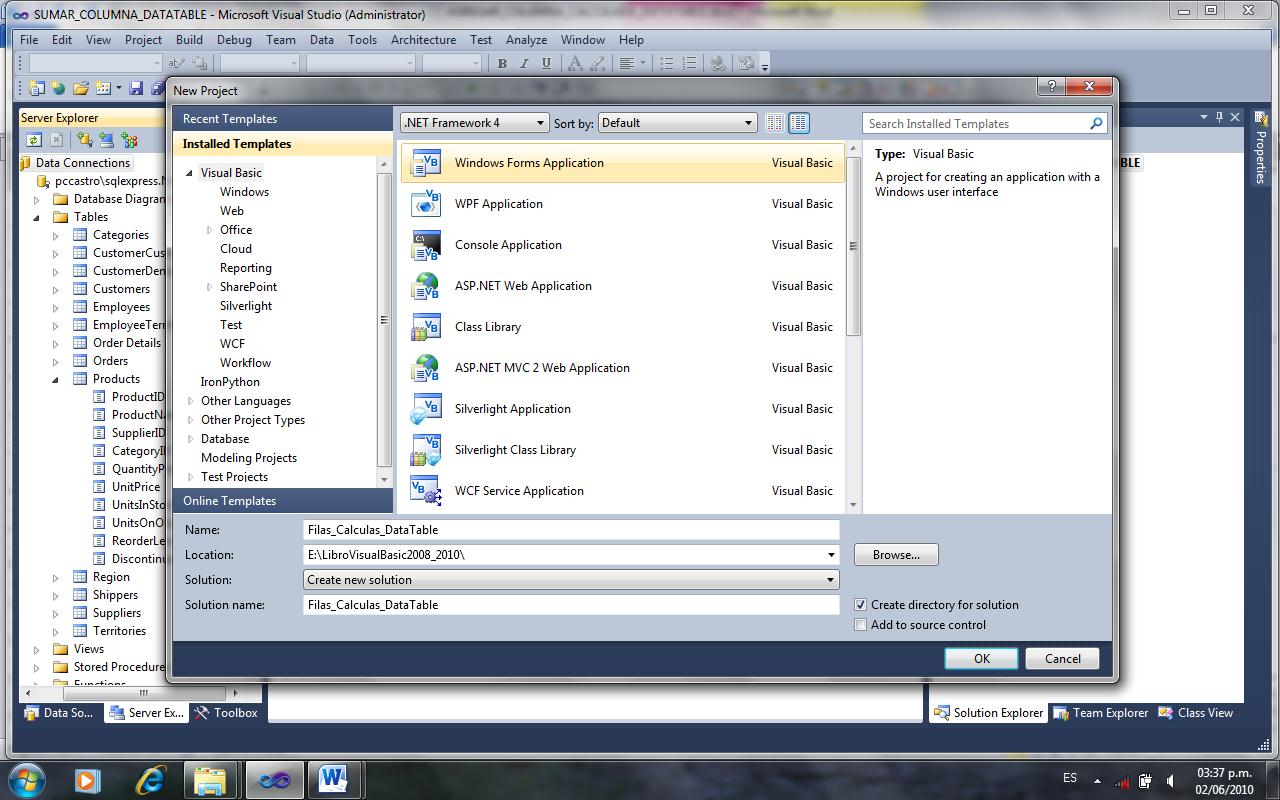Open the Sort by Default dropdown
Screen dimensions: 1280x800
749,122
